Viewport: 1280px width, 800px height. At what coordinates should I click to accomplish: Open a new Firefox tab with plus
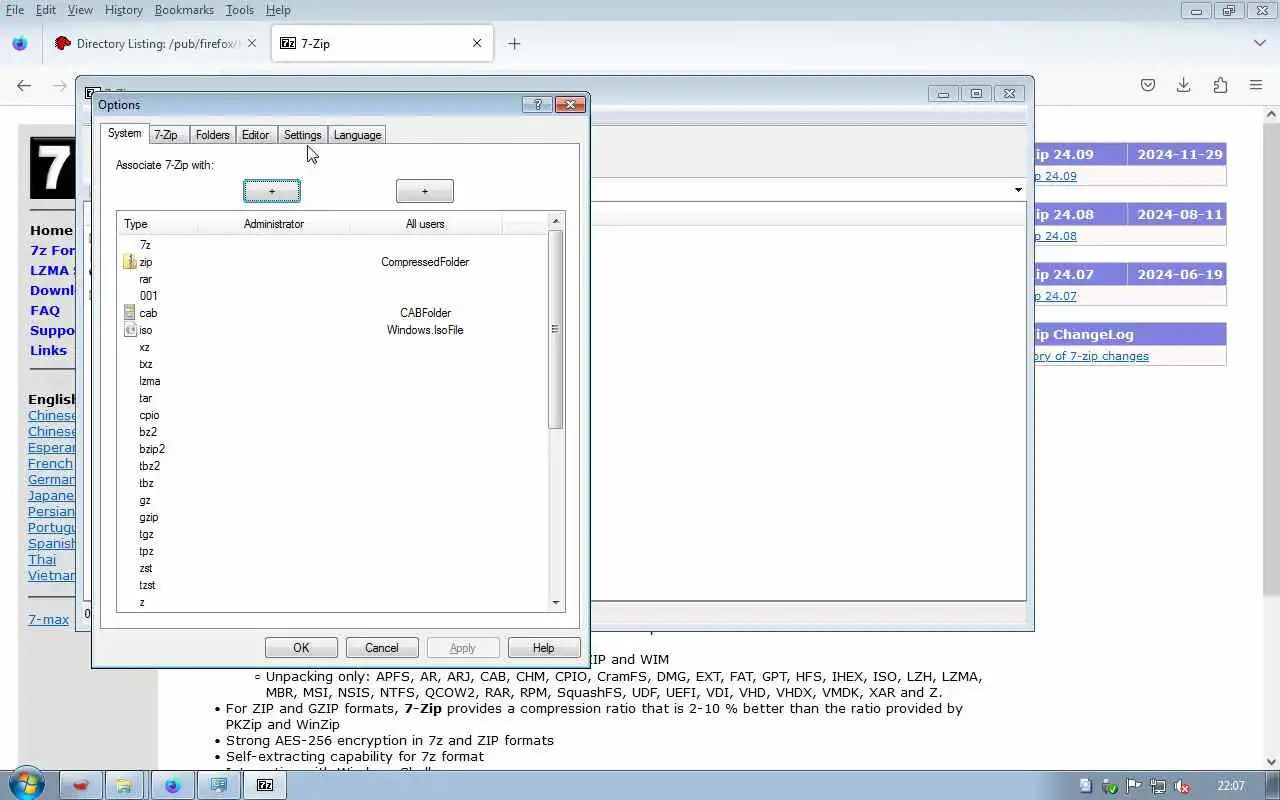pyautogui.click(x=514, y=43)
